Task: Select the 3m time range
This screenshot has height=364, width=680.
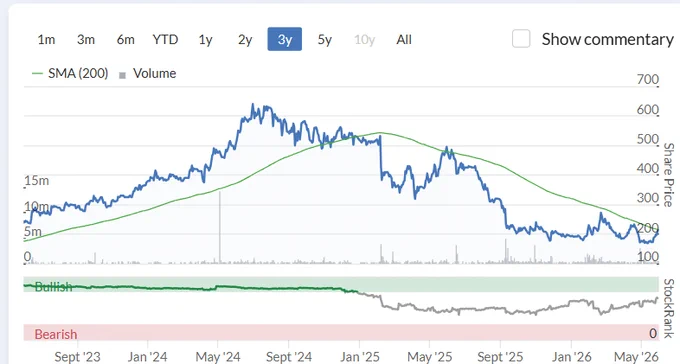Action: click(86, 39)
